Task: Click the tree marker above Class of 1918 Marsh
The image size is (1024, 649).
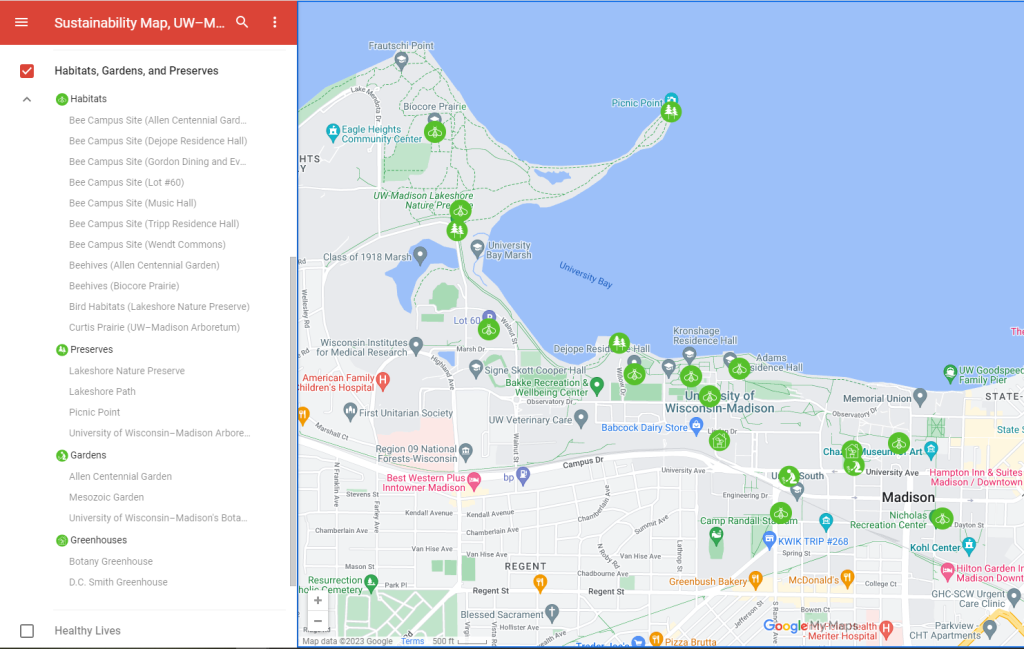Action: pyautogui.click(x=456, y=230)
